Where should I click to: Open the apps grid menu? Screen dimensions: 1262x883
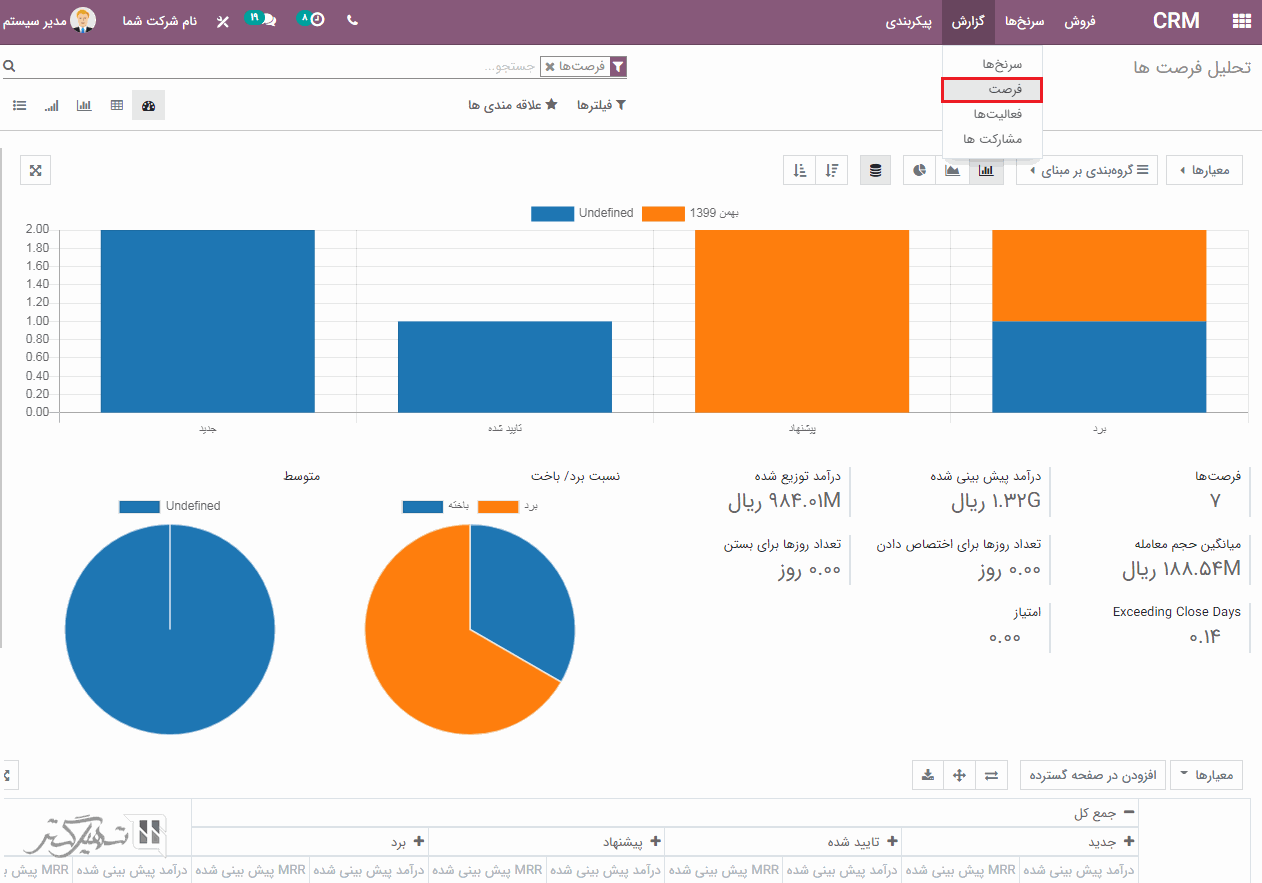coord(1242,21)
